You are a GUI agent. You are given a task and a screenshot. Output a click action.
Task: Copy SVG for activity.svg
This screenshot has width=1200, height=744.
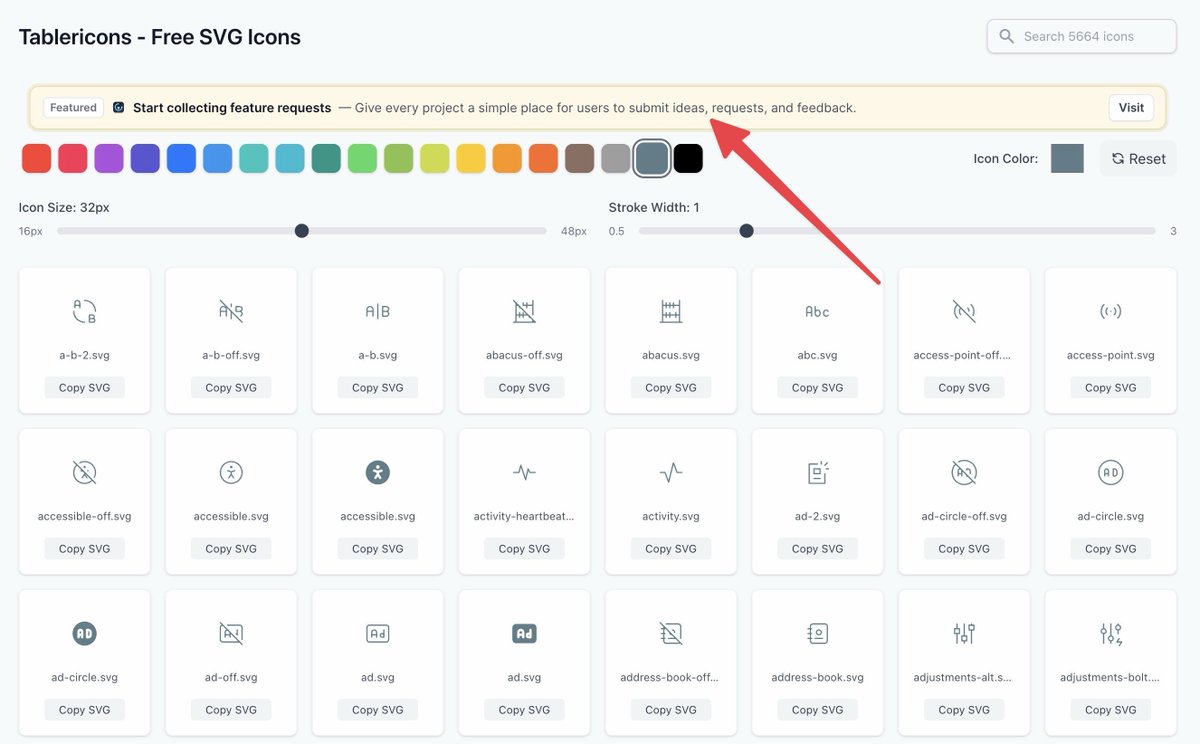point(671,549)
